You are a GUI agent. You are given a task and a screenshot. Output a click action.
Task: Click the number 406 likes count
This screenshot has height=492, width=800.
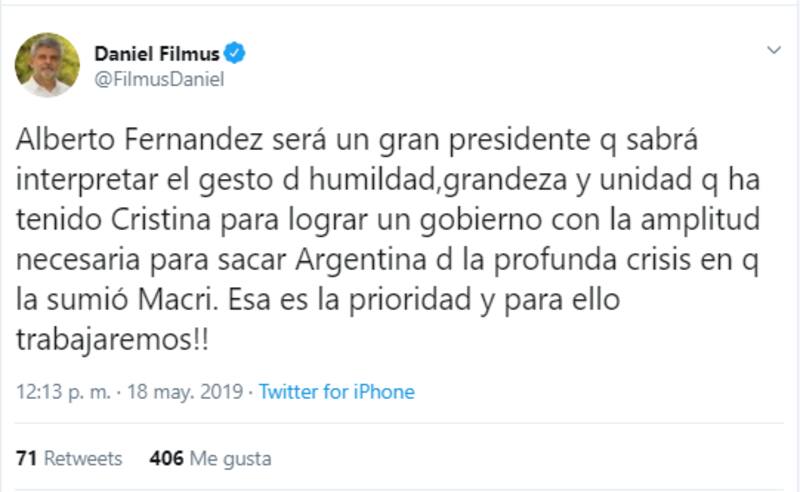point(166,458)
